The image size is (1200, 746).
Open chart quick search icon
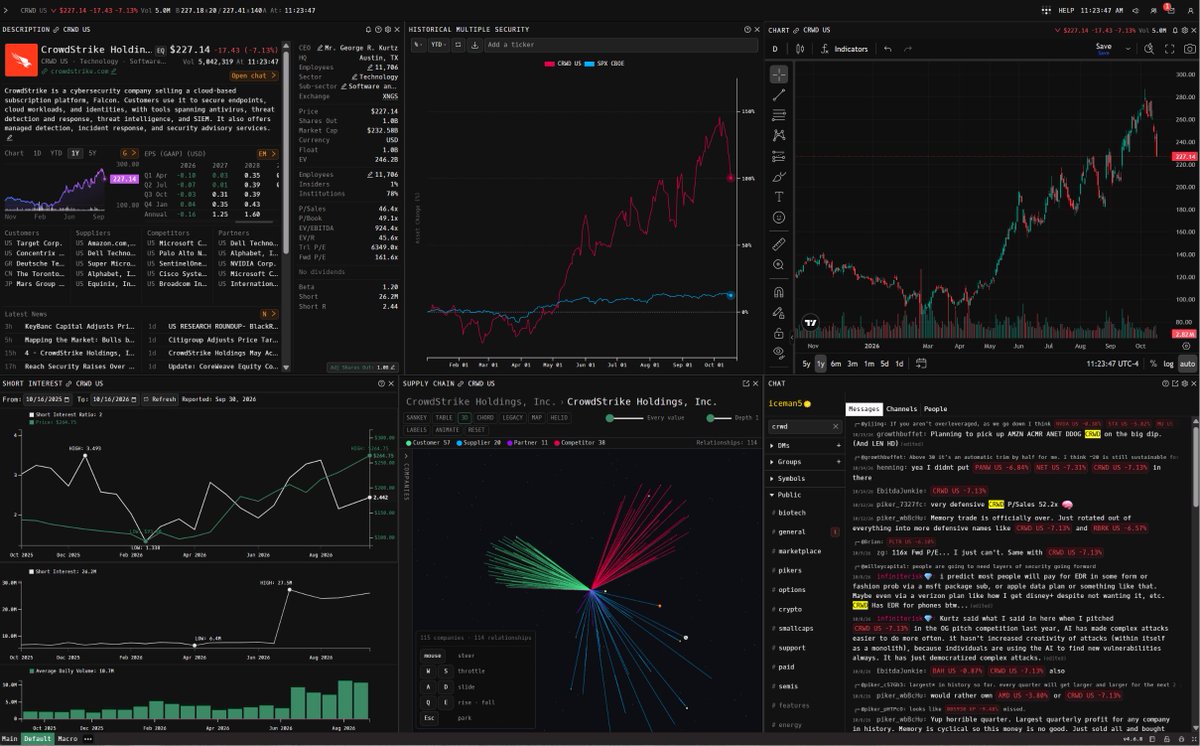tap(1149, 48)
